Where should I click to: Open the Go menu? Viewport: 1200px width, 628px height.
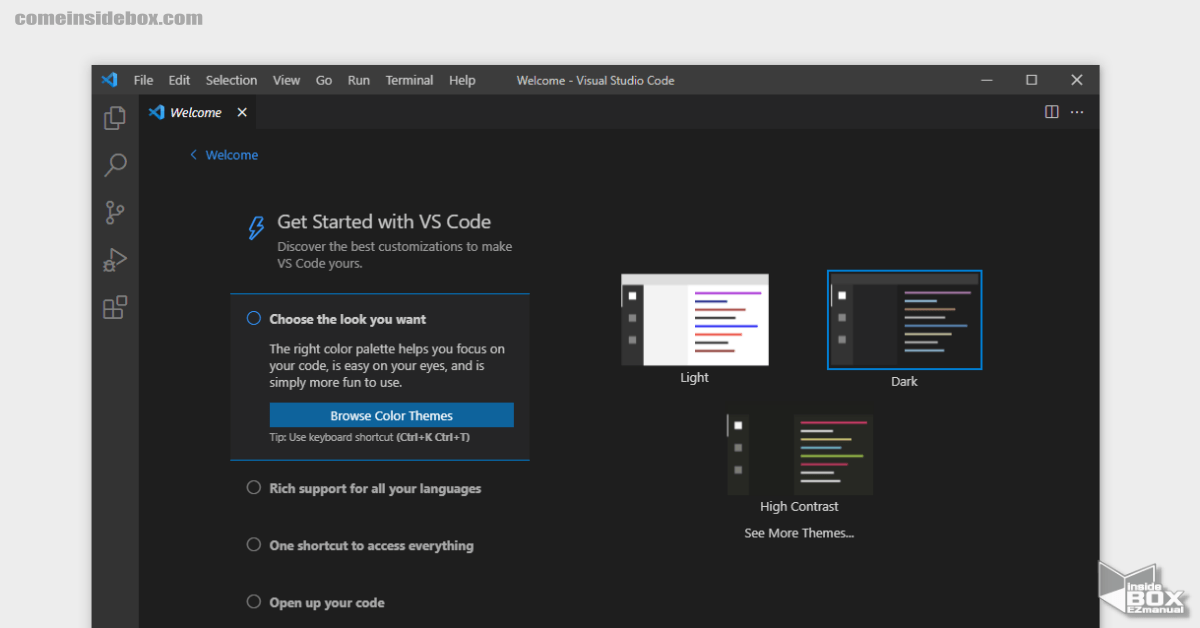pos(324,80)
